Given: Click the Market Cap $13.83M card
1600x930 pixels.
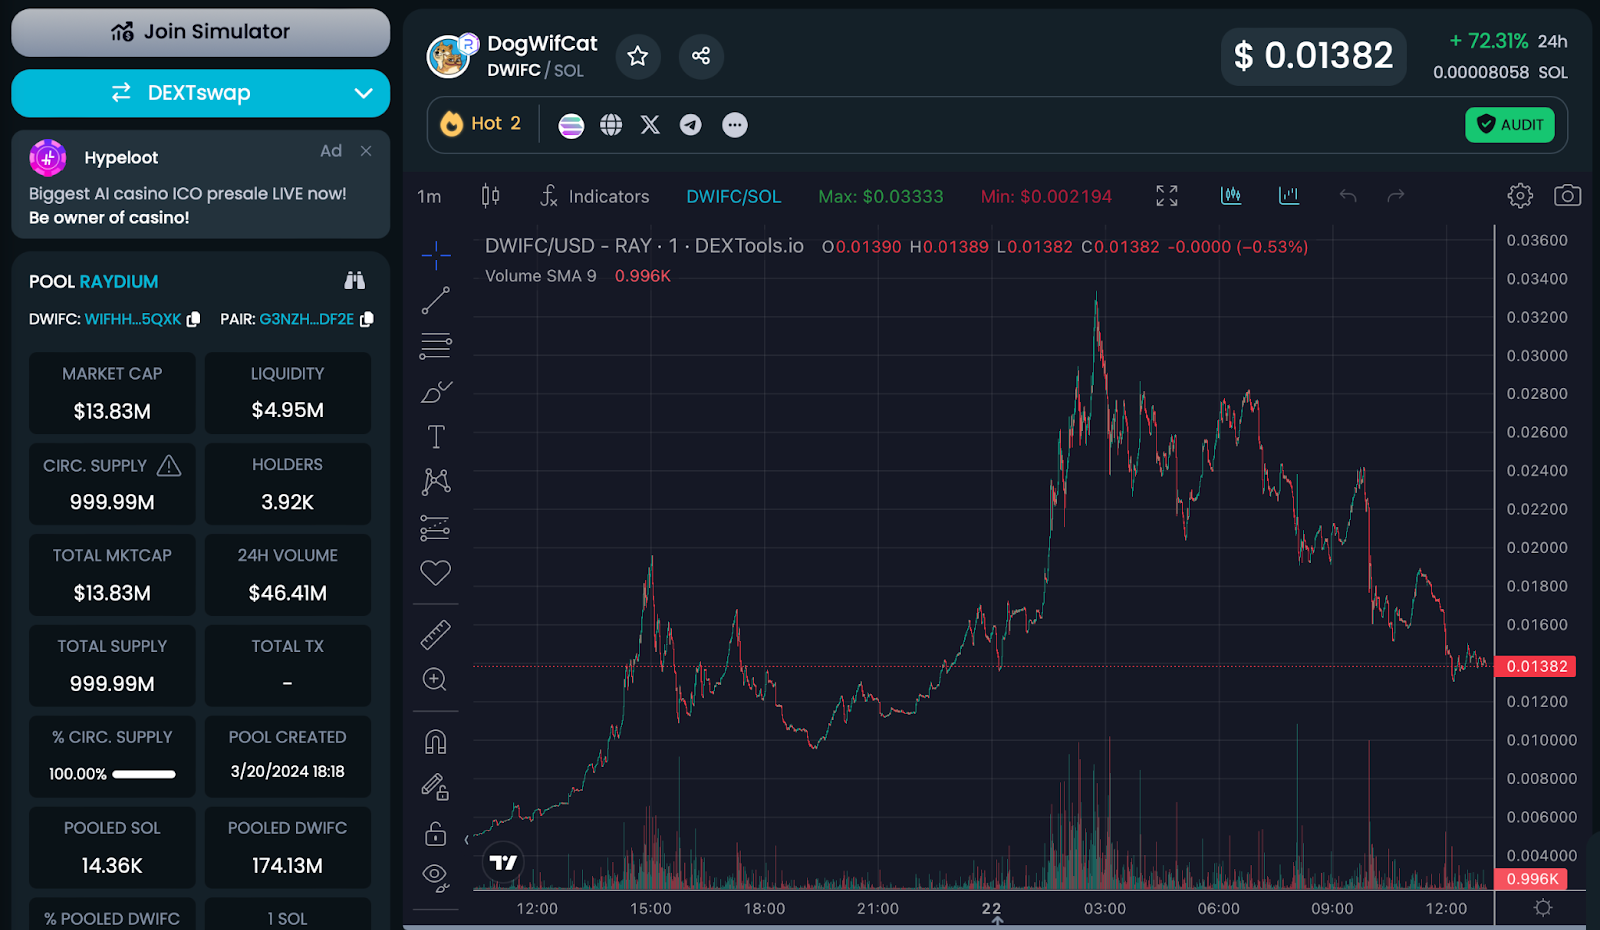Looking at the screenshot, I should 112,393.
